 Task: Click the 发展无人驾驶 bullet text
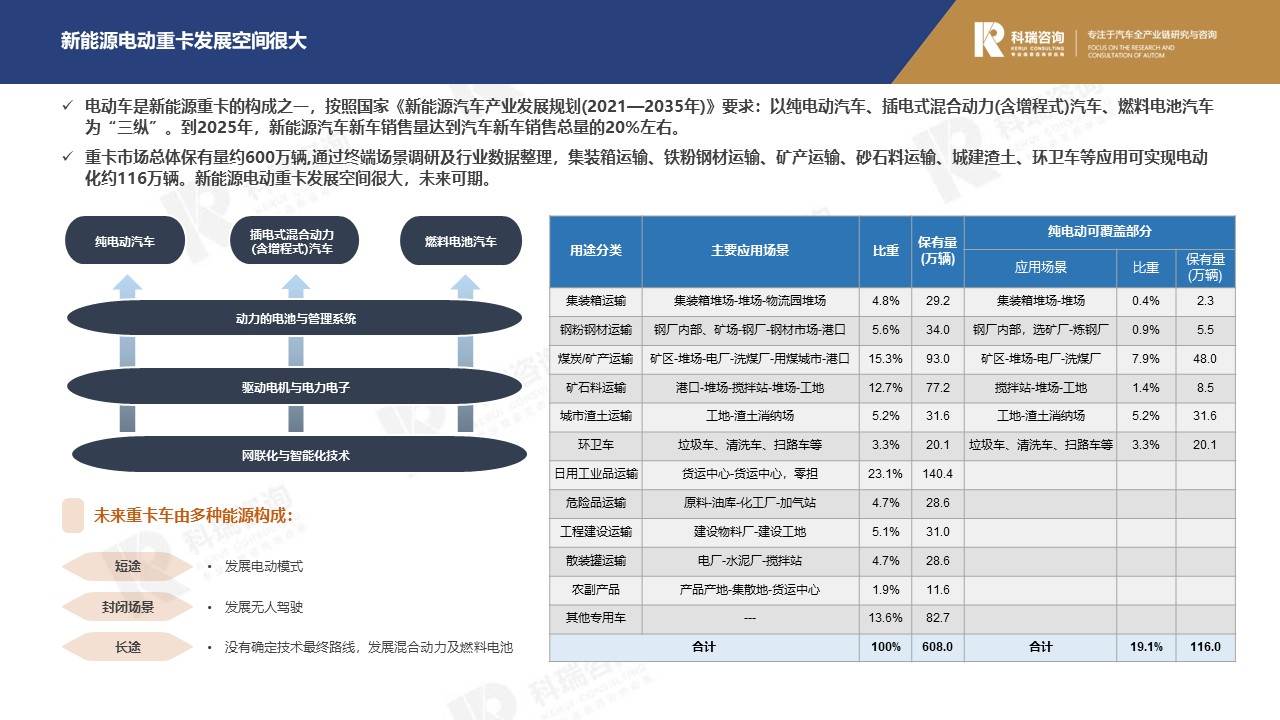pos(264,607)
